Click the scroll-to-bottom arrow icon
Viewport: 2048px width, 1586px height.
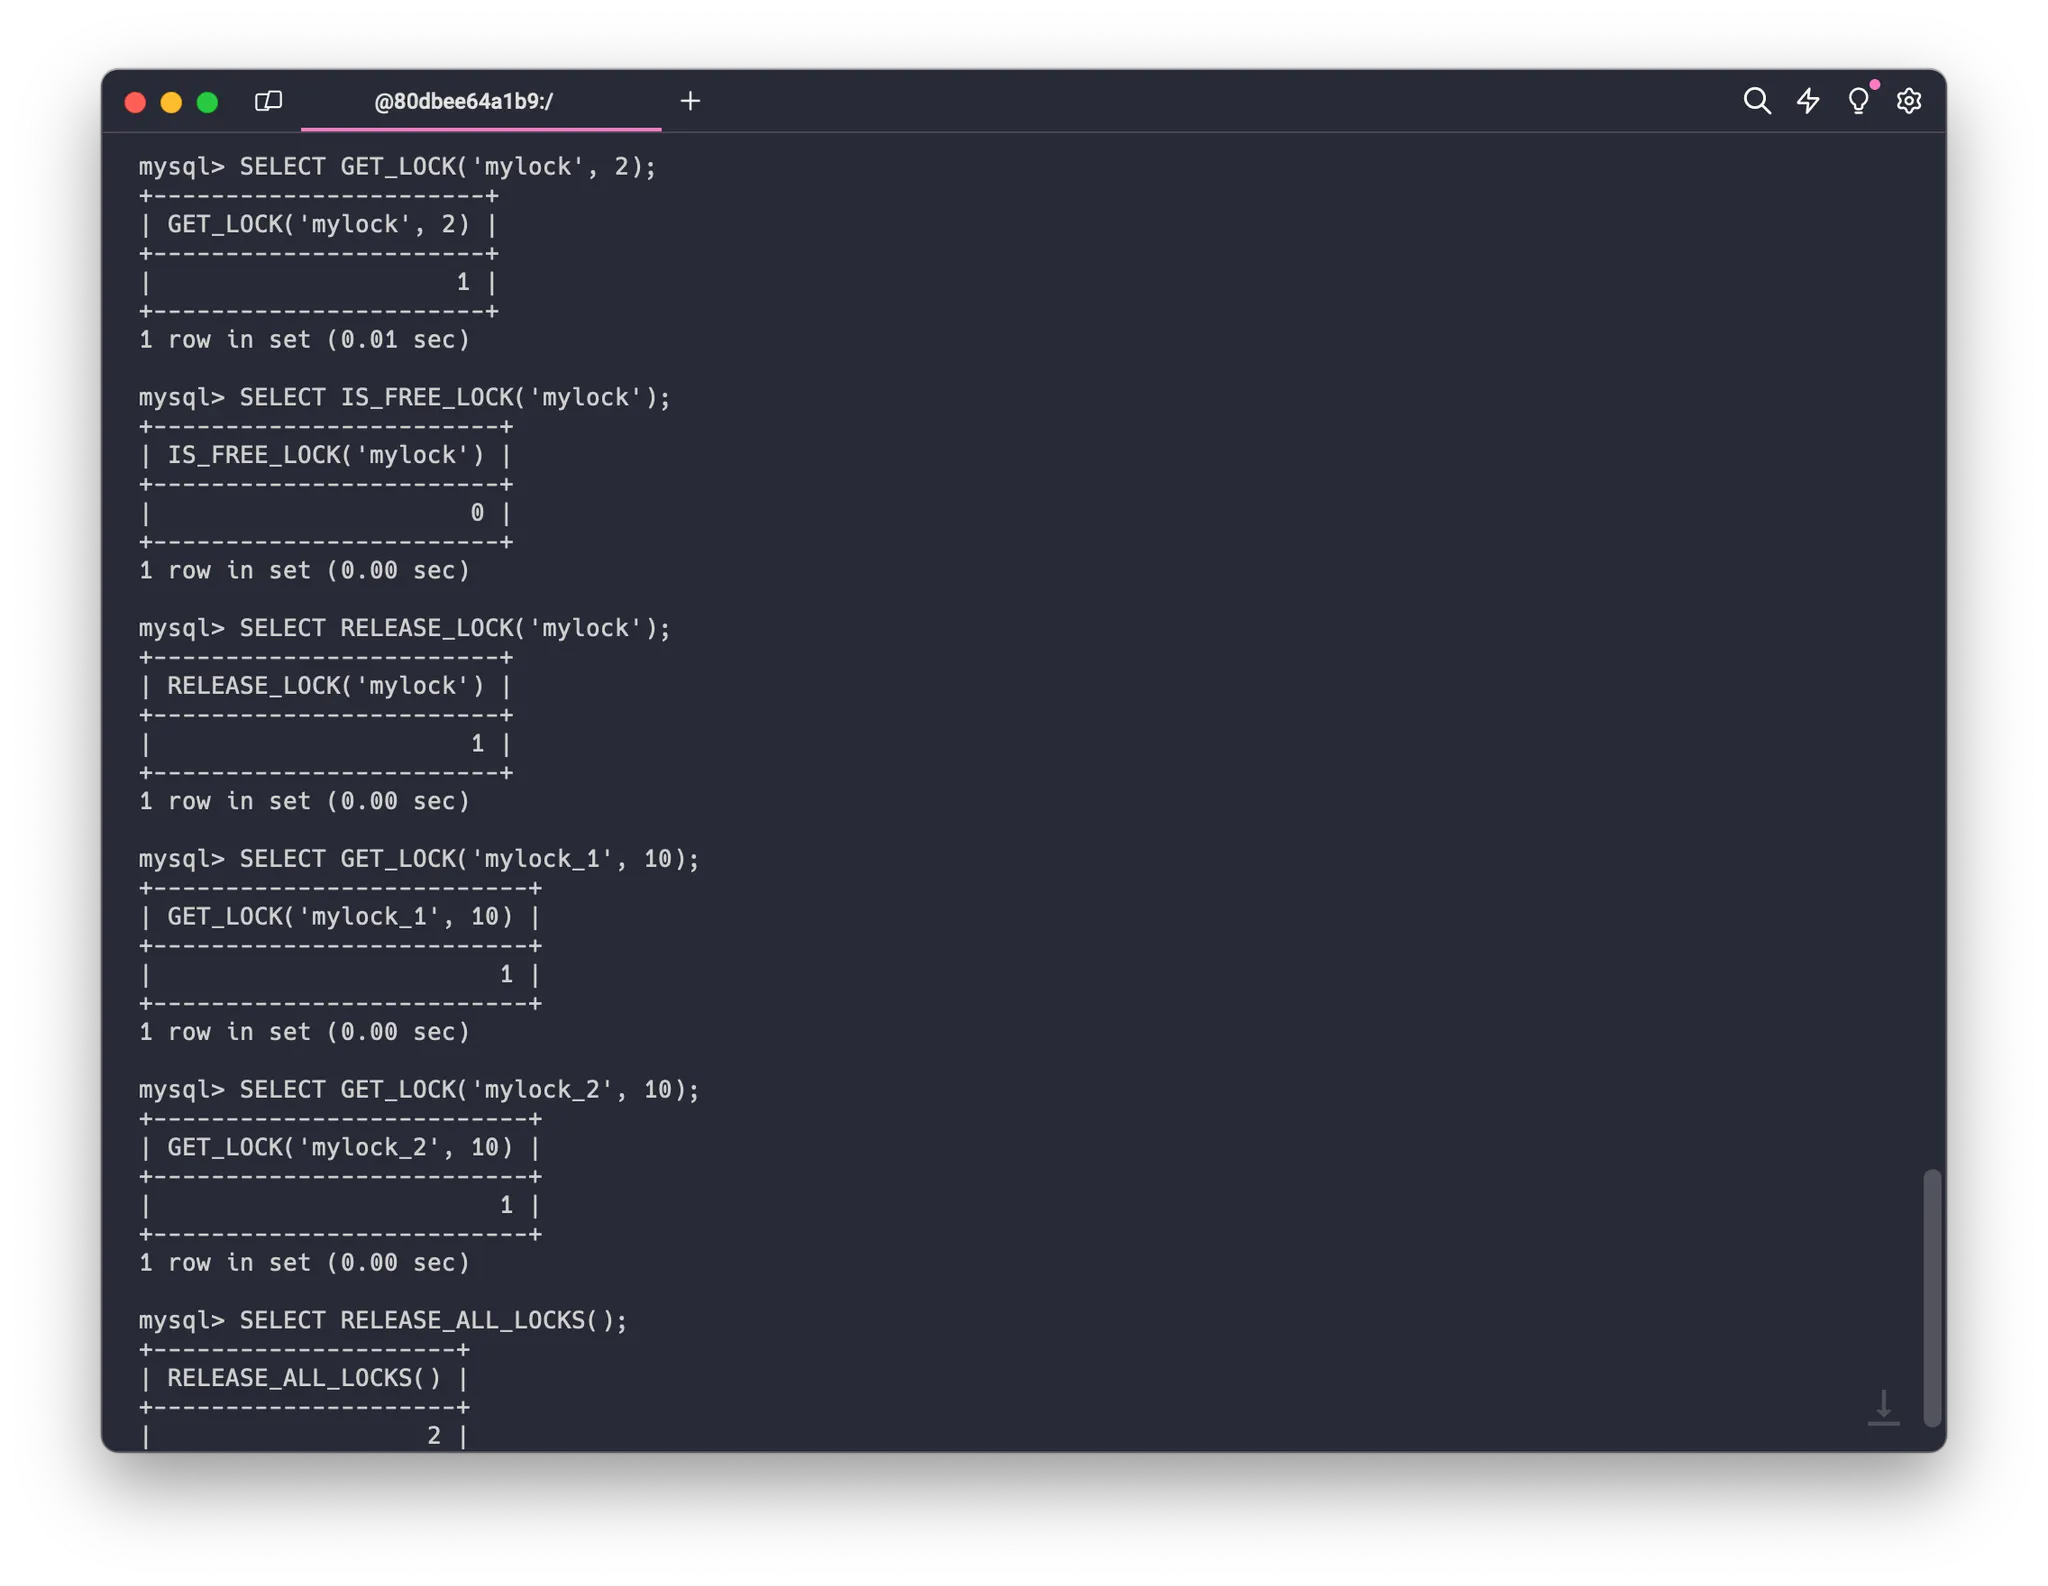(1883, 1407)
